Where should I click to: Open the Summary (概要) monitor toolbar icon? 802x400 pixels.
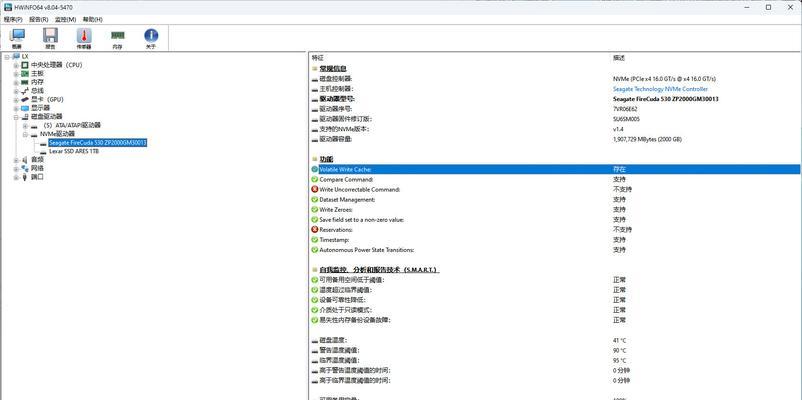click(x=17, y=35)
